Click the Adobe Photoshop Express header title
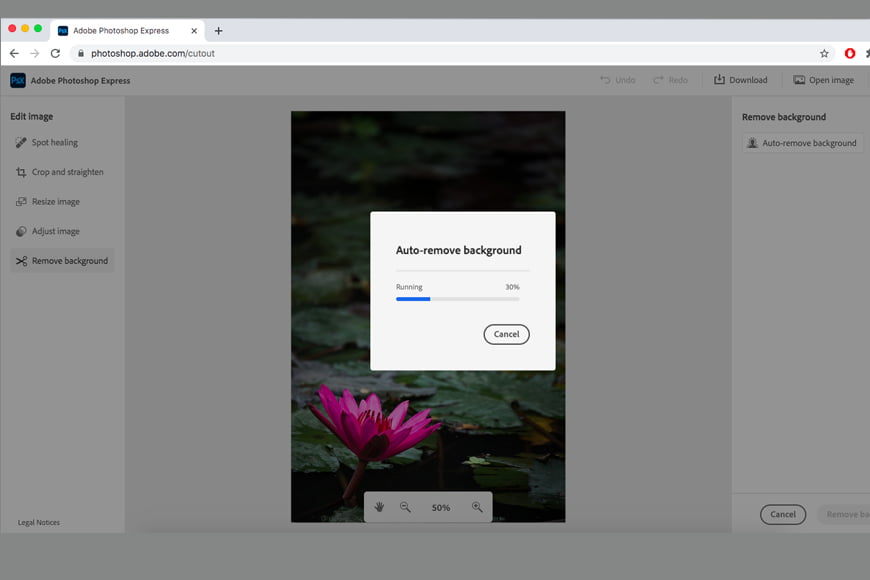 coord(80,80)
